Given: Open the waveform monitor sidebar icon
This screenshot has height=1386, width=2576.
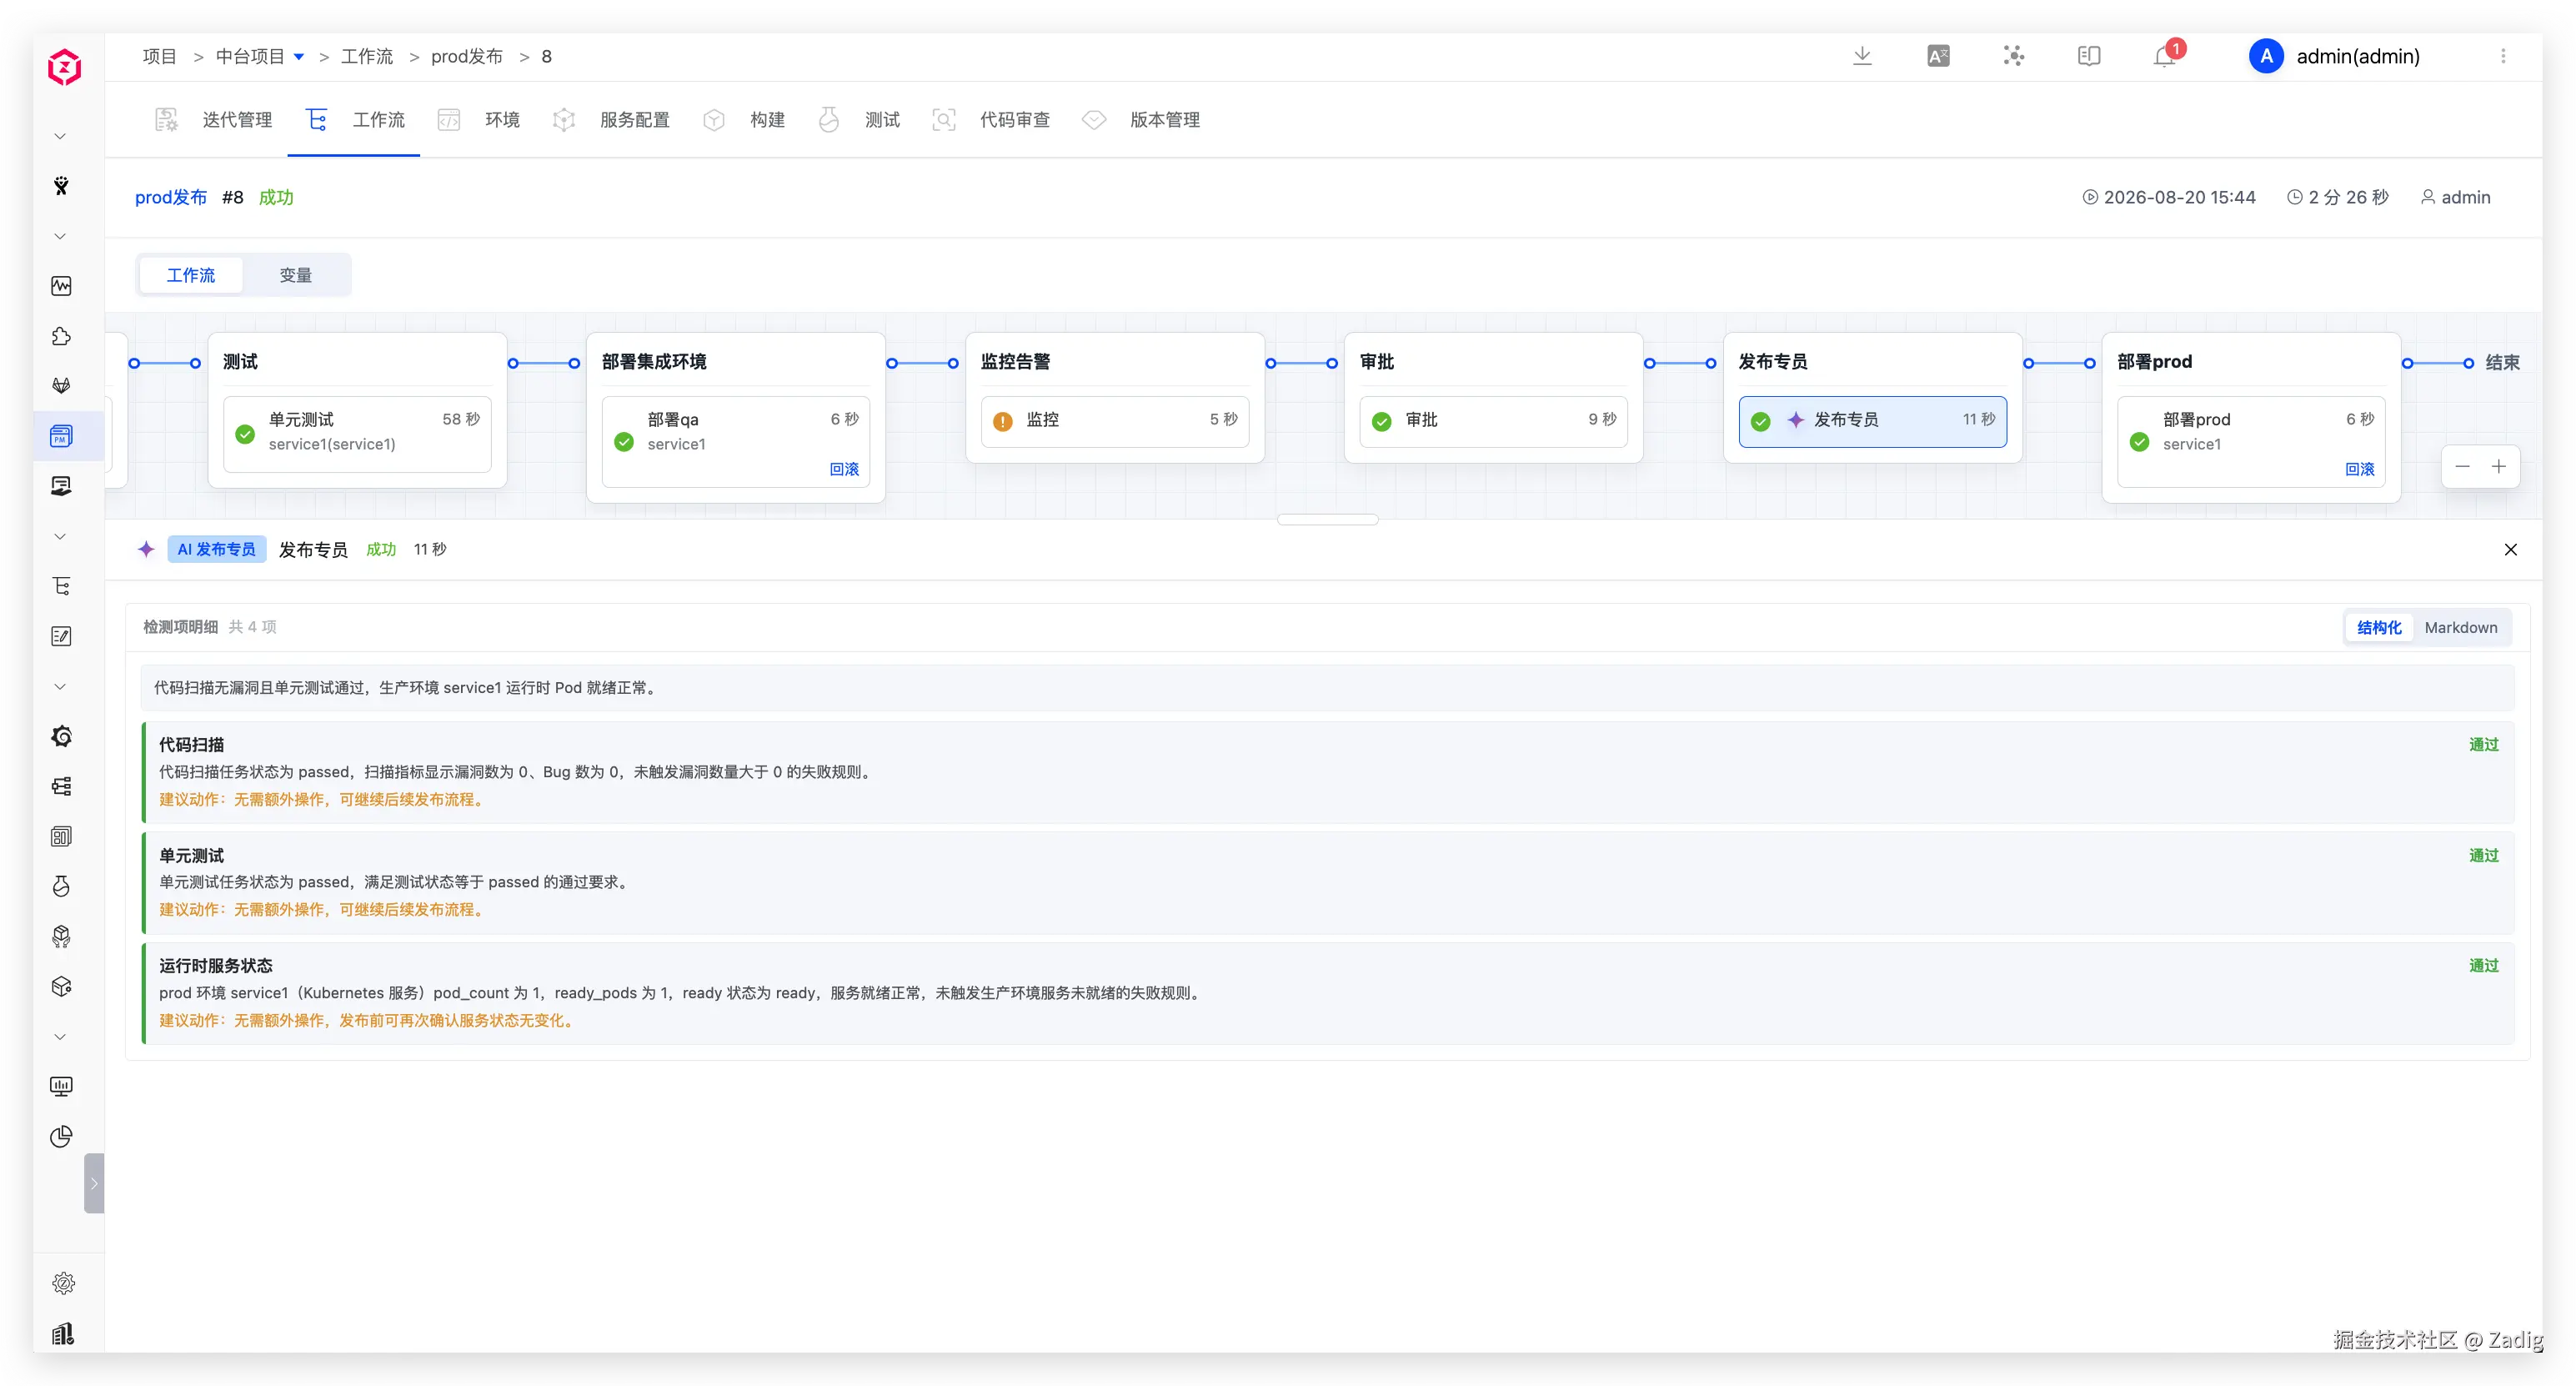Looking at the screenshot, I should pyautogui.click(x=61, y=286).
